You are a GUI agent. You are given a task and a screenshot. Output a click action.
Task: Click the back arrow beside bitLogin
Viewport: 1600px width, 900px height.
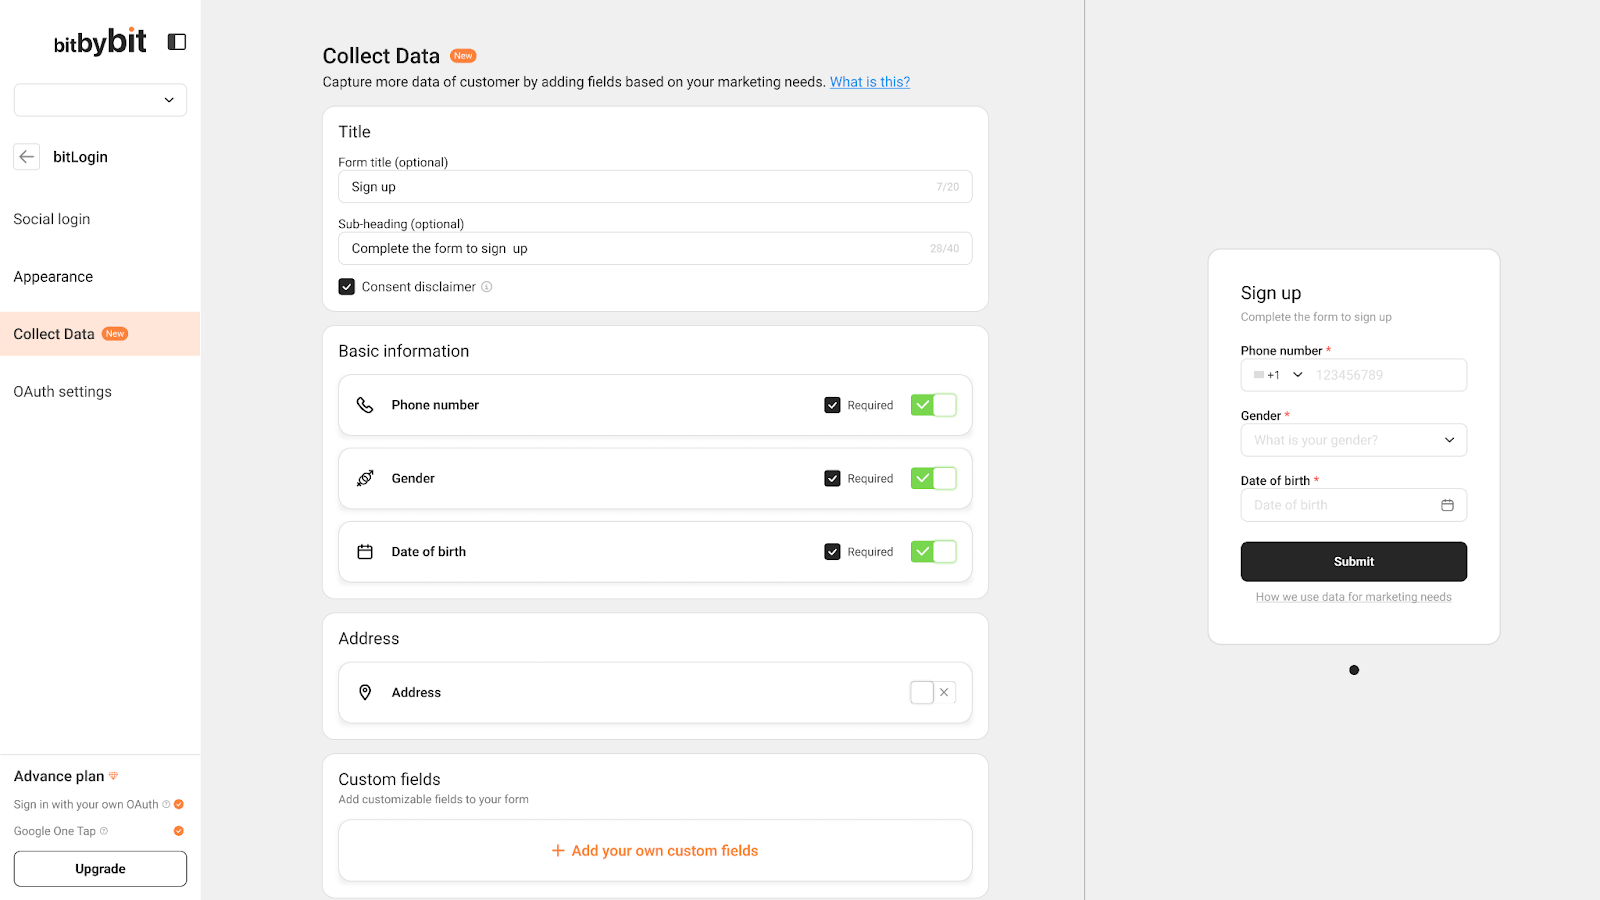(27, 157)
